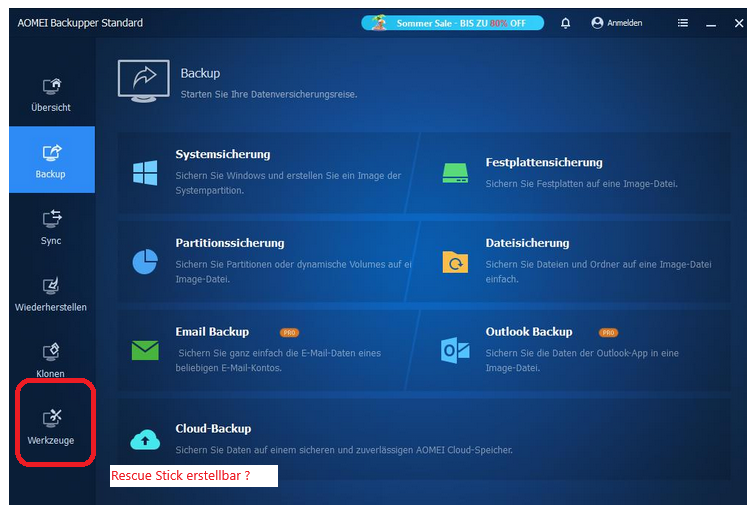The height and width of the screenshot is (505, 756).
Task: Click the green disk Festplattensicherung icon
Action: click(455, 173)
